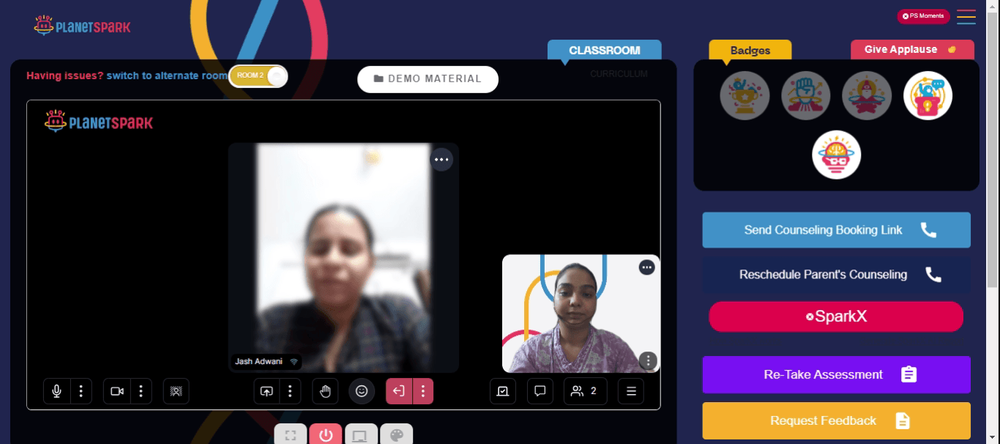The height and width of the screenshot is (444, 1000).
Task: Open the more options on Jash Adwani's video
Action: tap(441, 159)
